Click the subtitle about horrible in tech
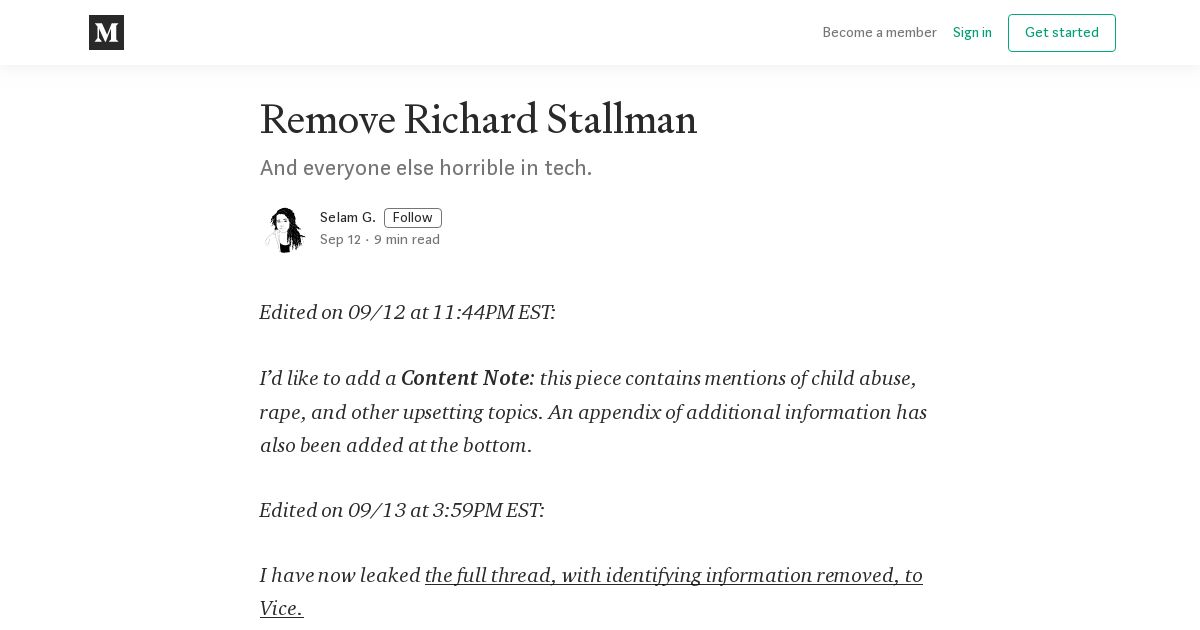The width and height of the screenshot is (1200, 630). pyautogui.click(x=426, y=168)
